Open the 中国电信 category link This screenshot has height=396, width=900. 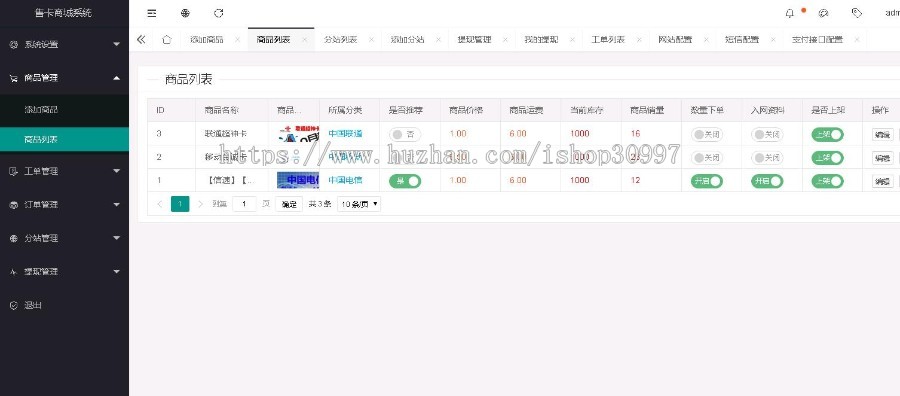(x=346, y=180)
